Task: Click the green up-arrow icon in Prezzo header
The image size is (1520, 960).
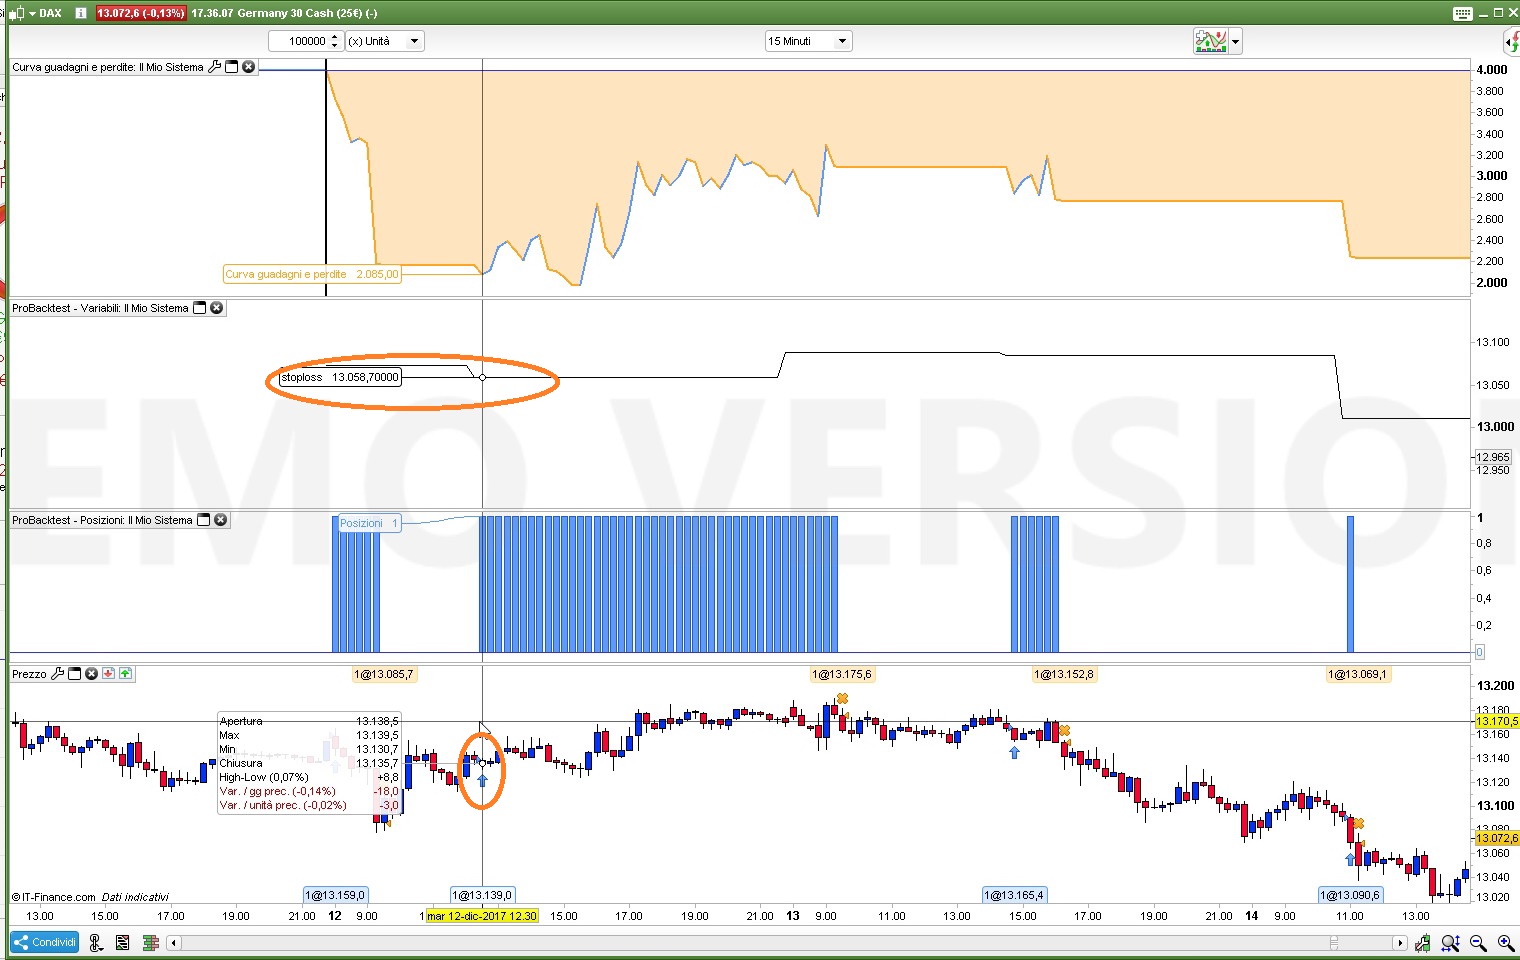Action: 125,674
